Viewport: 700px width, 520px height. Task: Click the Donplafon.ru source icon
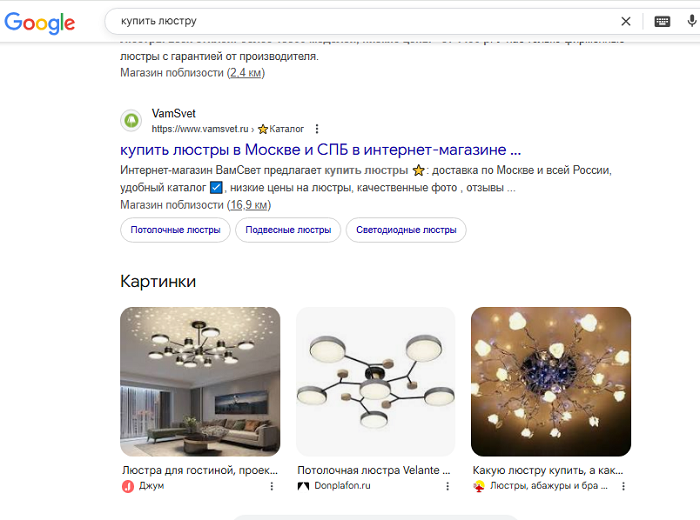click(x=303, y=486)
